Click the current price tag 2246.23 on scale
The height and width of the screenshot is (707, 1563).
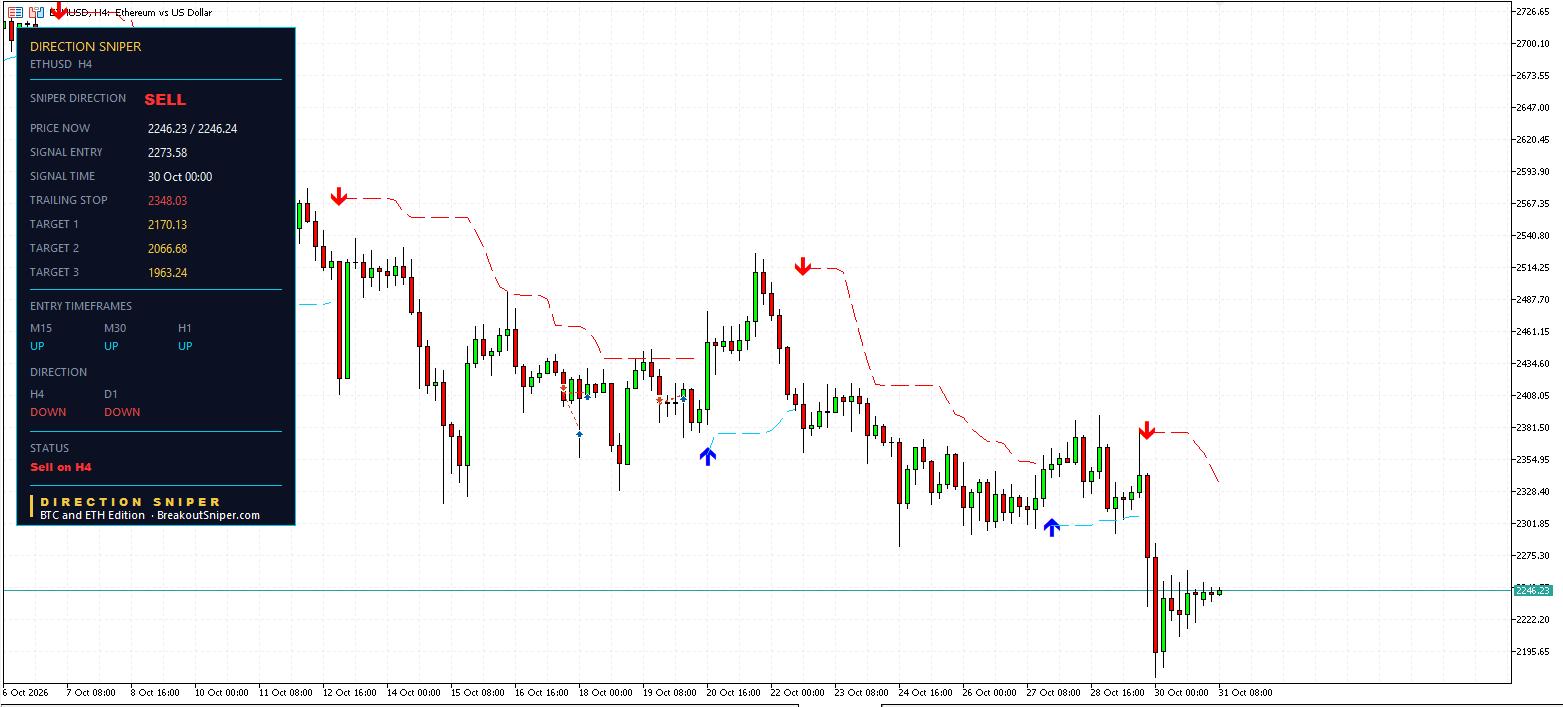pos(1532,590)
